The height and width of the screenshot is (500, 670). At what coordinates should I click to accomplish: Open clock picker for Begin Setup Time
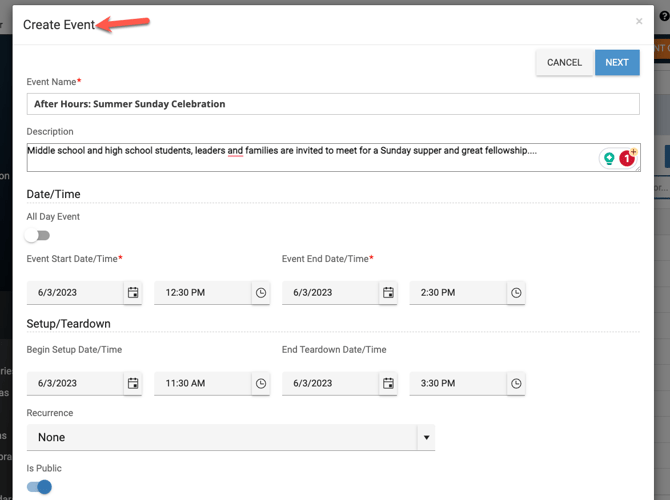[261, 383]
